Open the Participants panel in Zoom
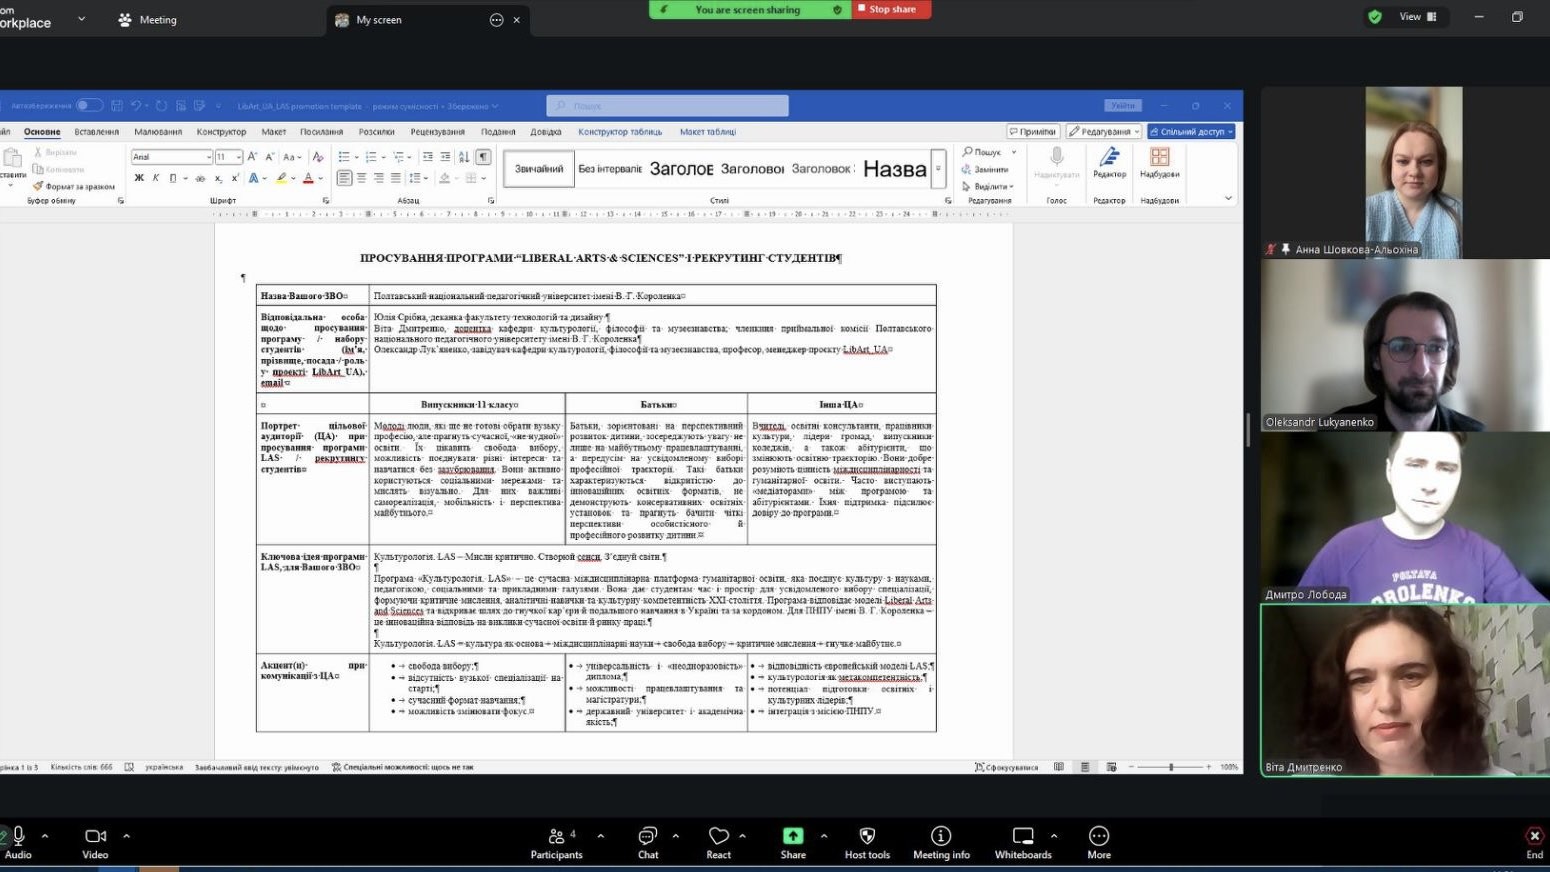Viewport: 1550px width, 872px height. [556, 842]
